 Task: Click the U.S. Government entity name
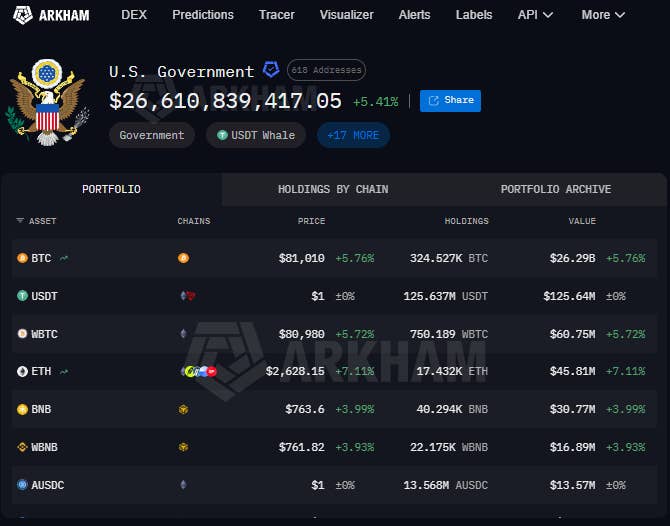click(x=182, y=71)
